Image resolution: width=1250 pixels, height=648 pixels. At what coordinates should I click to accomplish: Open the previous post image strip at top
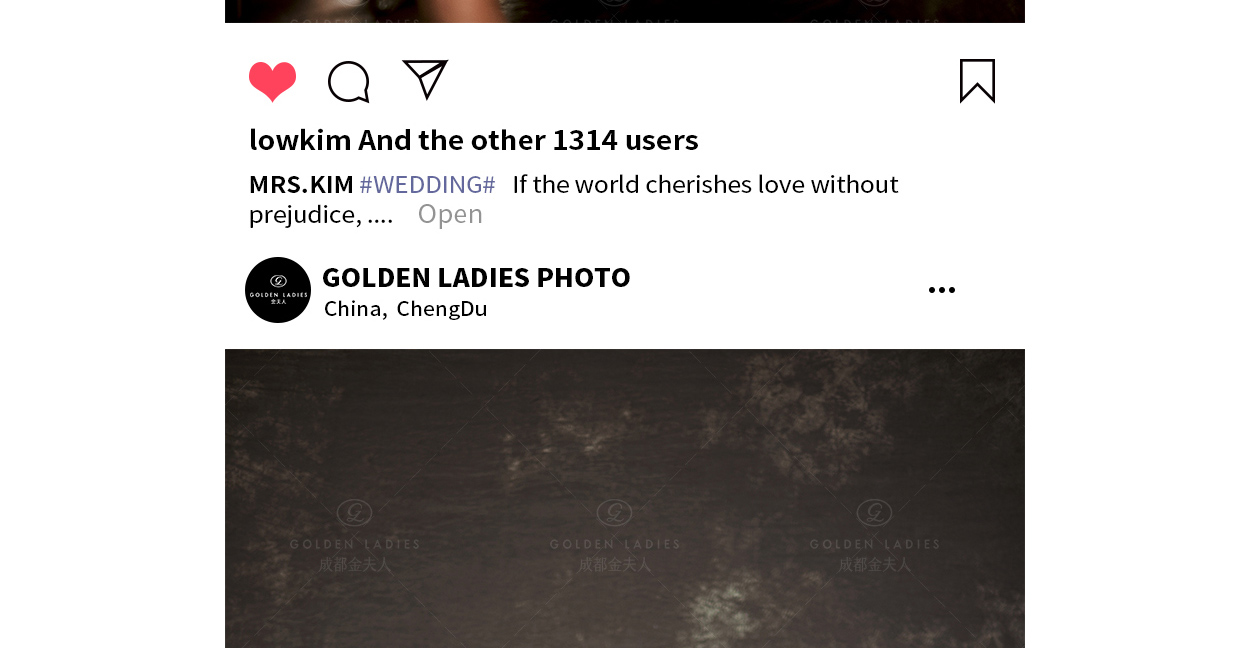tap(625, 11)
